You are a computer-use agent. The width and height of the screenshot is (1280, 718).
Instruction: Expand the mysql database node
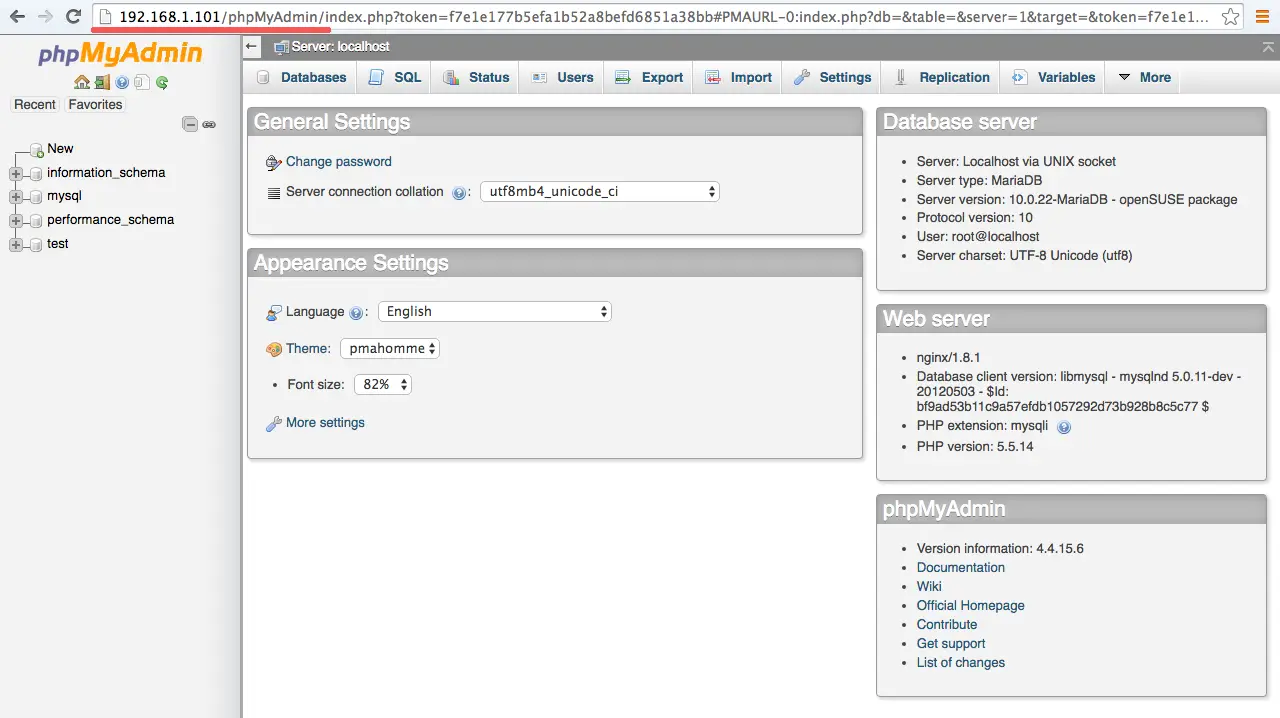16,197
